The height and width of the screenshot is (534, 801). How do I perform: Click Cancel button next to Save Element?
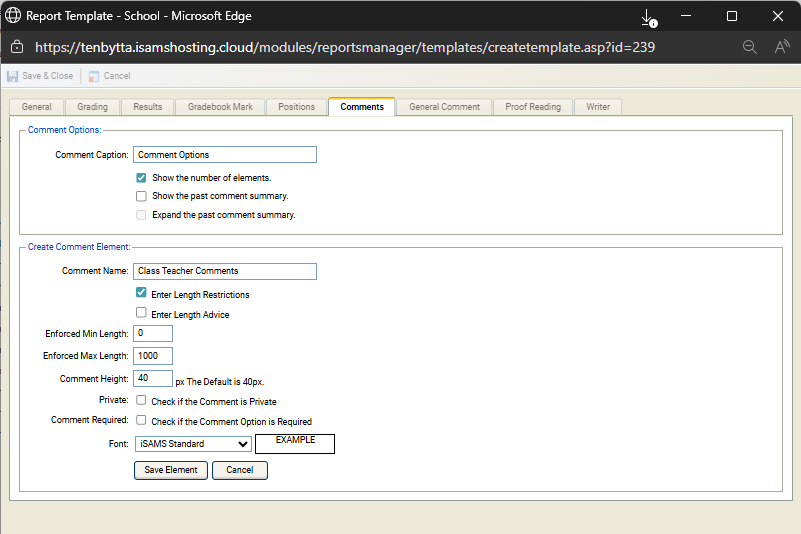point(239,470)
